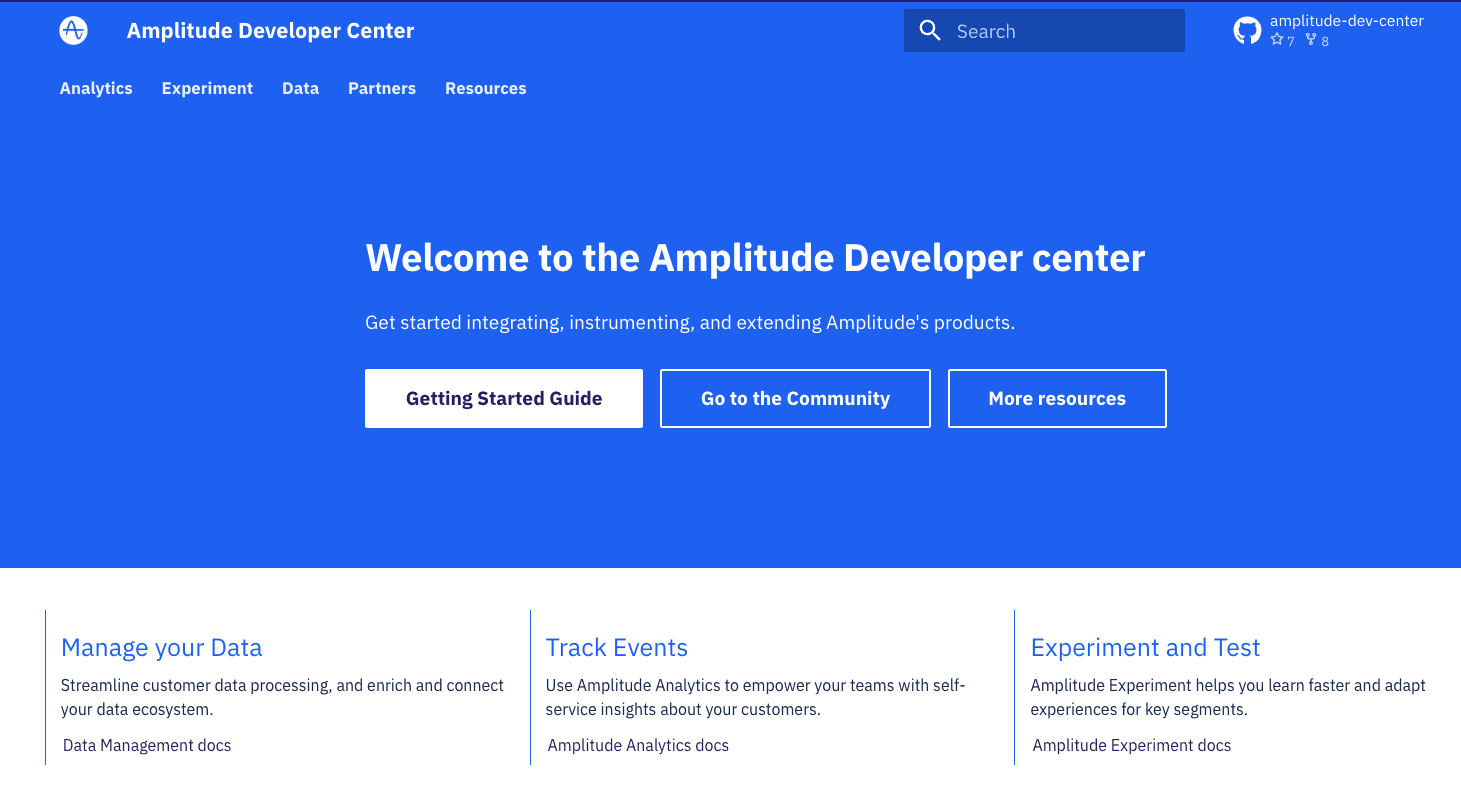The width and height of the screenshot is (1461, 800).
Task: Open the Experiment navigation menu
Action: pyautogui.click(x=207, y=88)
